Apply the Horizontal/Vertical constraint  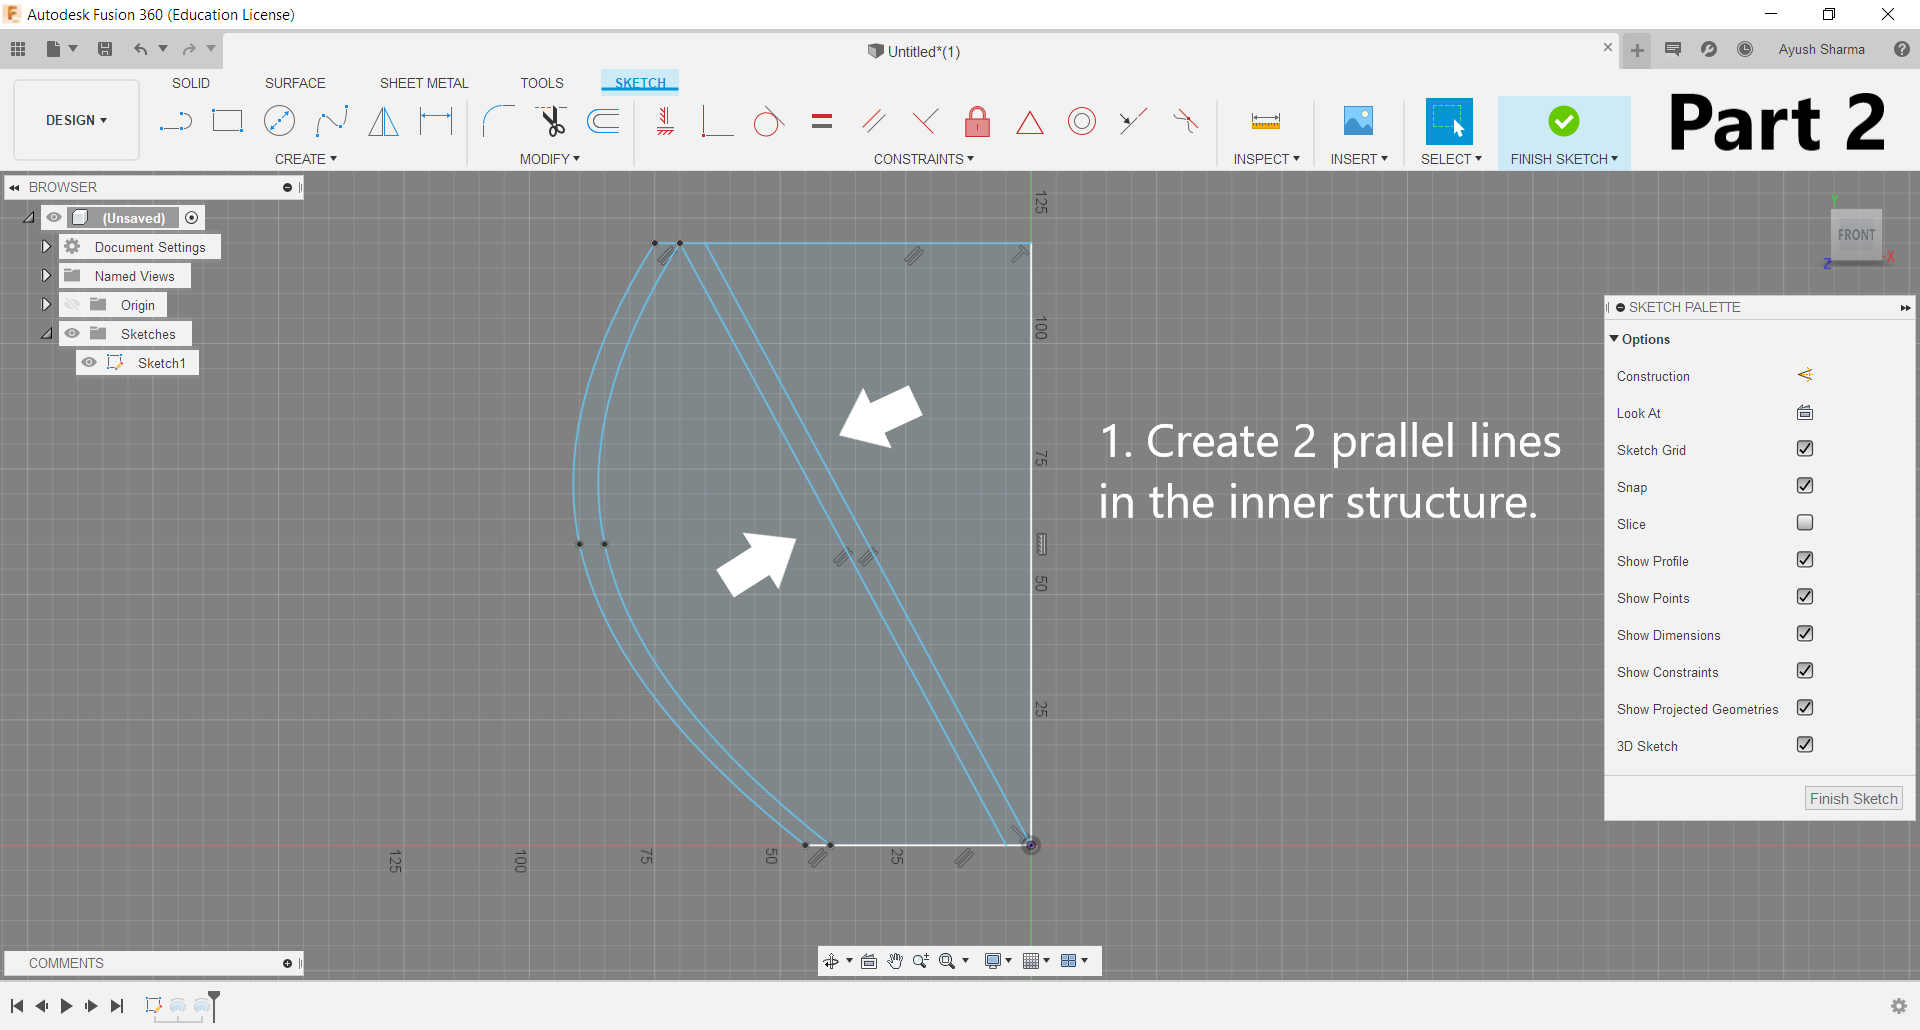click(665, 122)
